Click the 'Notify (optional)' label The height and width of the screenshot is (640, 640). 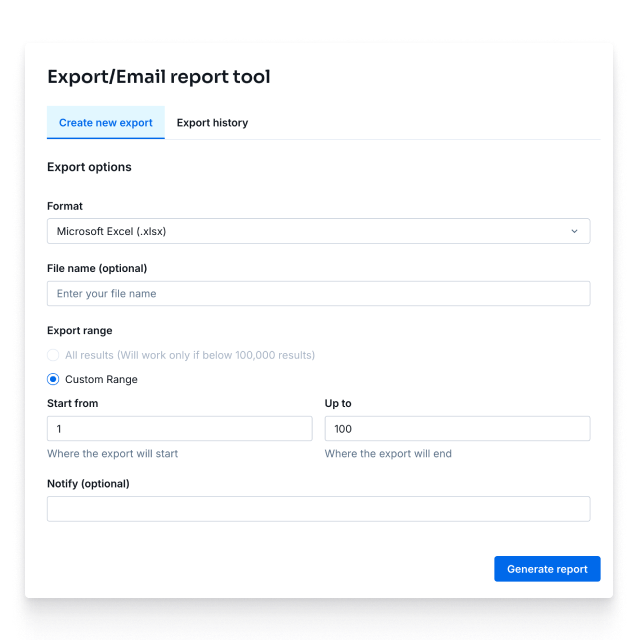coord(88,484)
